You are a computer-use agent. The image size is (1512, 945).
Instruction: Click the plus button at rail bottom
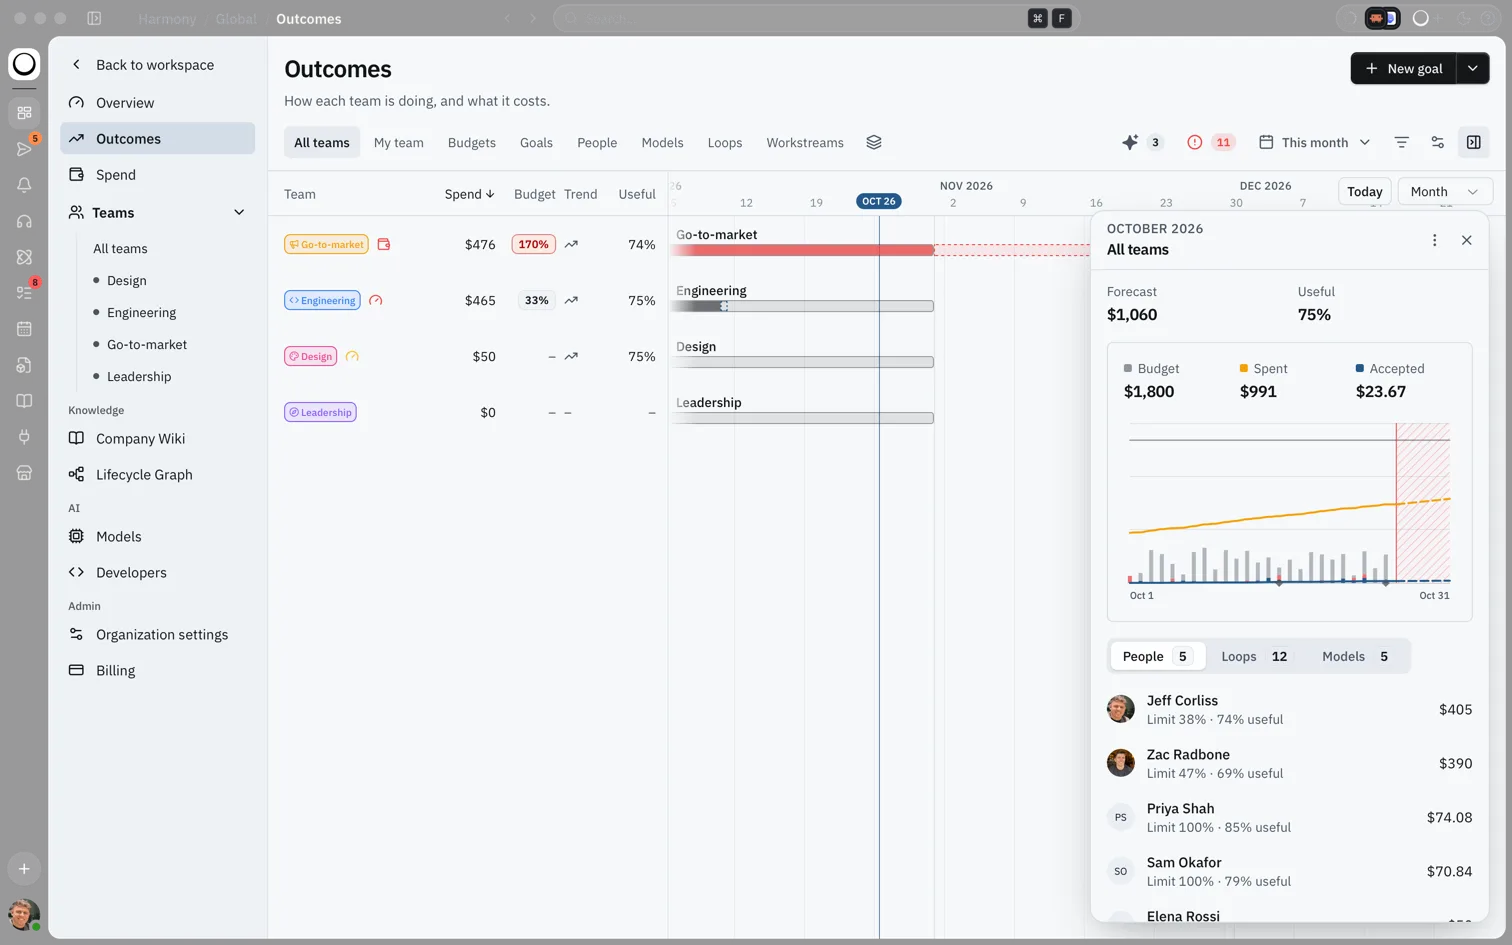coord(24,869)
